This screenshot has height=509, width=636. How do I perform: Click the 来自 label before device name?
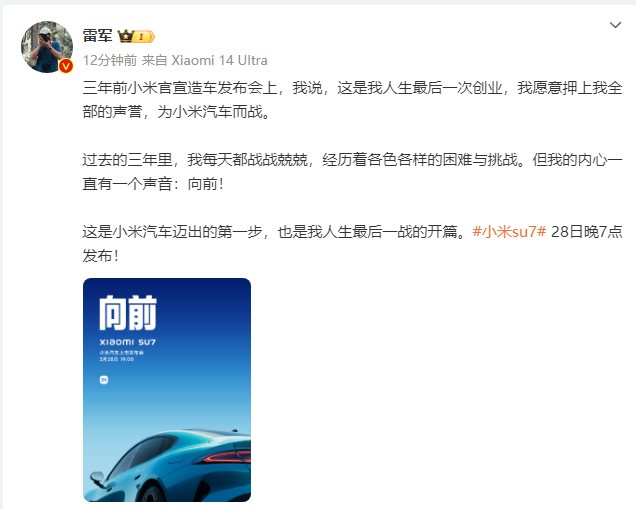155,60
